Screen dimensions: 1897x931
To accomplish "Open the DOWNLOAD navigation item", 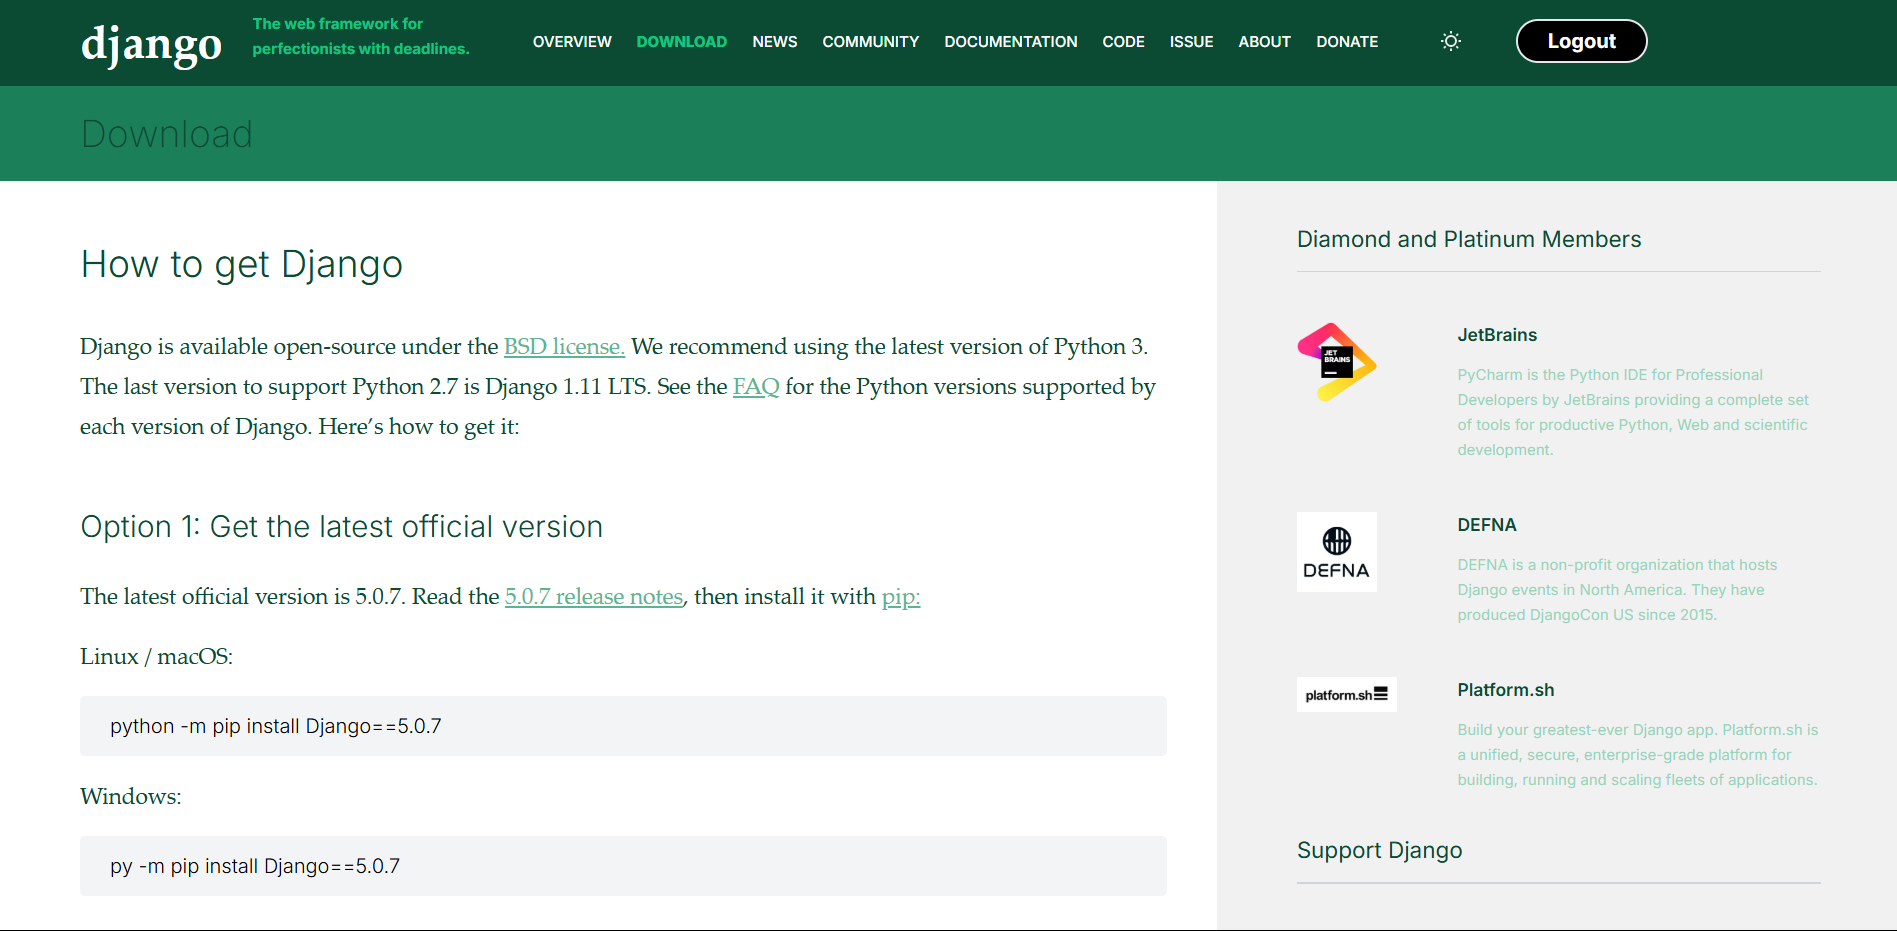I will tap(681, 41).
